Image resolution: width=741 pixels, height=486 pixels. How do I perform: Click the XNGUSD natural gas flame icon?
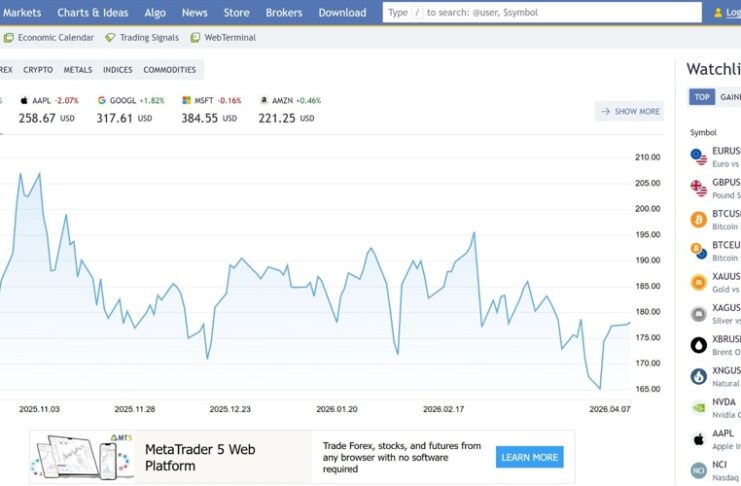[x=698, y=377]
